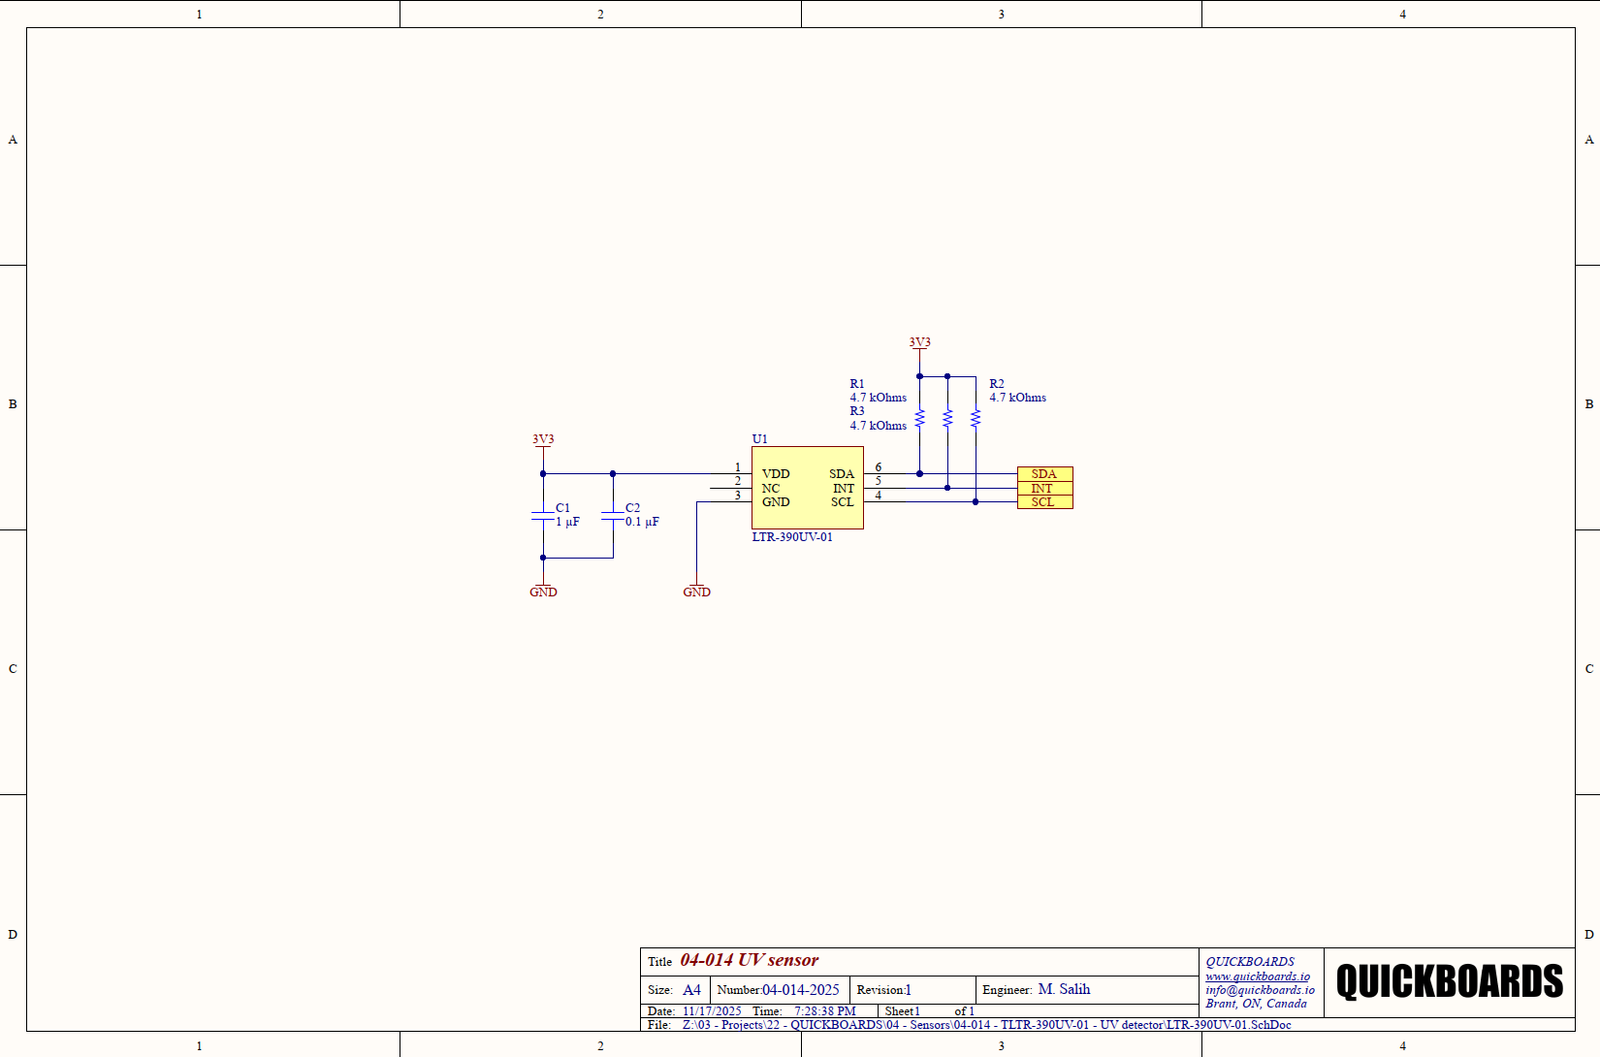The height and width of the screenshot is (1057, 1600).
Task: Click the LTR-390UV-01 part name below U1
Action: point(792,537)
